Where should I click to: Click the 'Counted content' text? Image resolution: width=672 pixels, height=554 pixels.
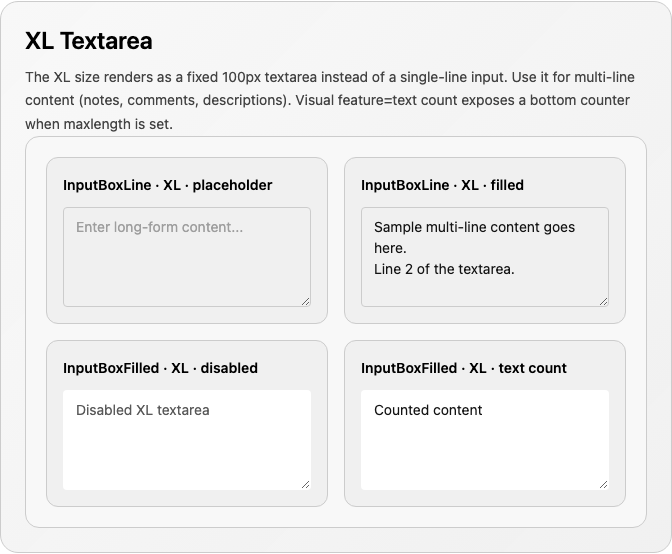[x=428, y=410]
